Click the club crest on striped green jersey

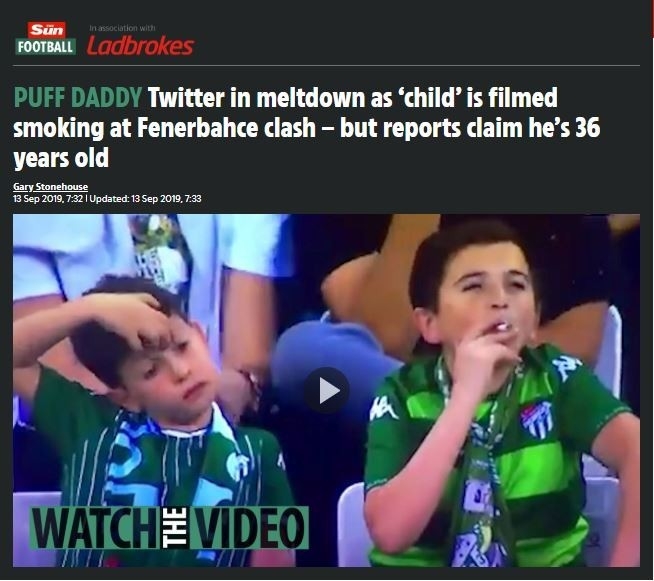point(536,419)
